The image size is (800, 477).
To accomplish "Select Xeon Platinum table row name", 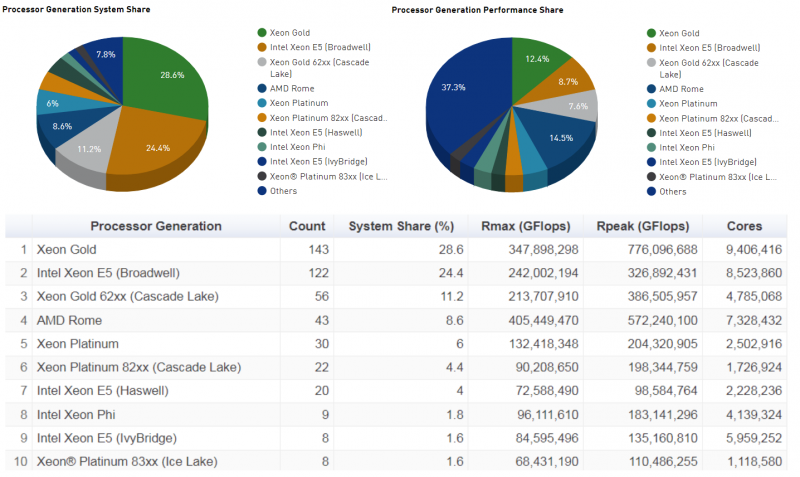I will pyautogui.click(x=78, y=344).
